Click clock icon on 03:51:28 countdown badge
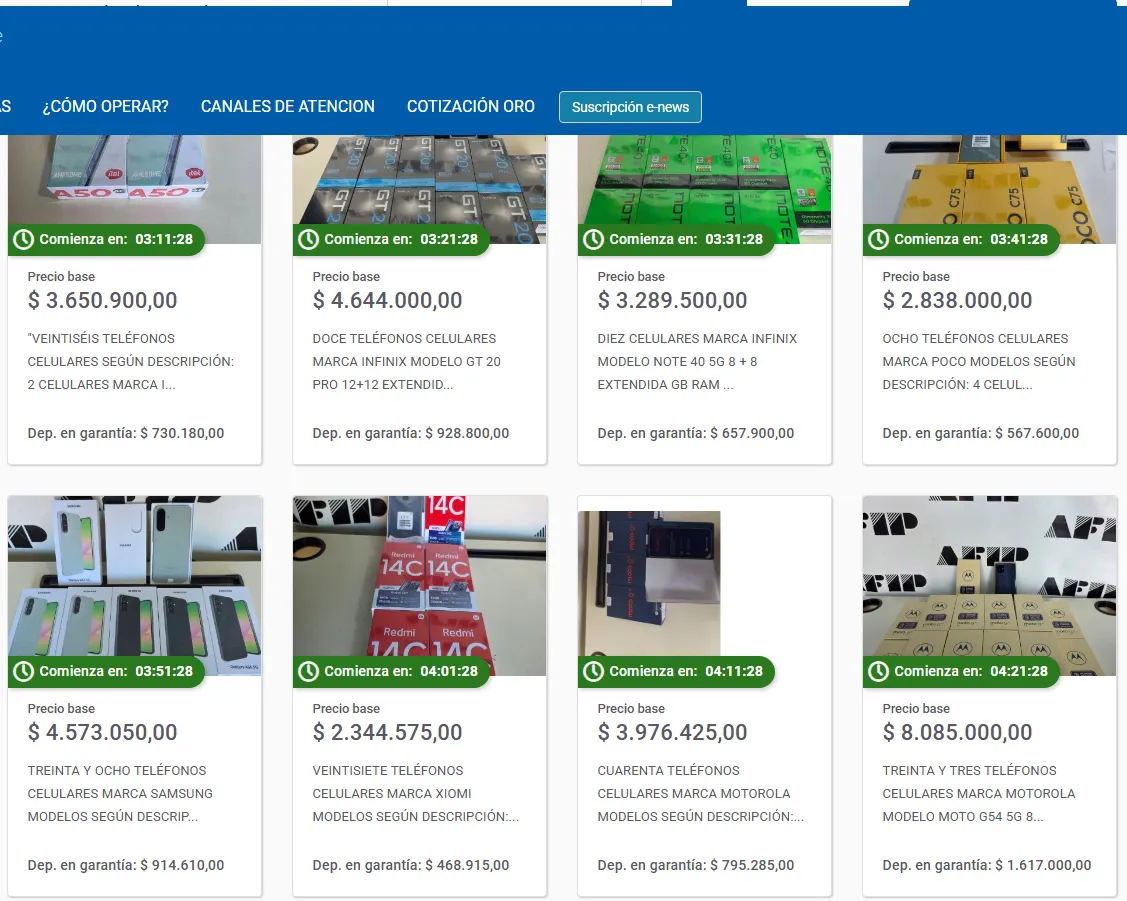1127x901 pixels. pos(24,671)
